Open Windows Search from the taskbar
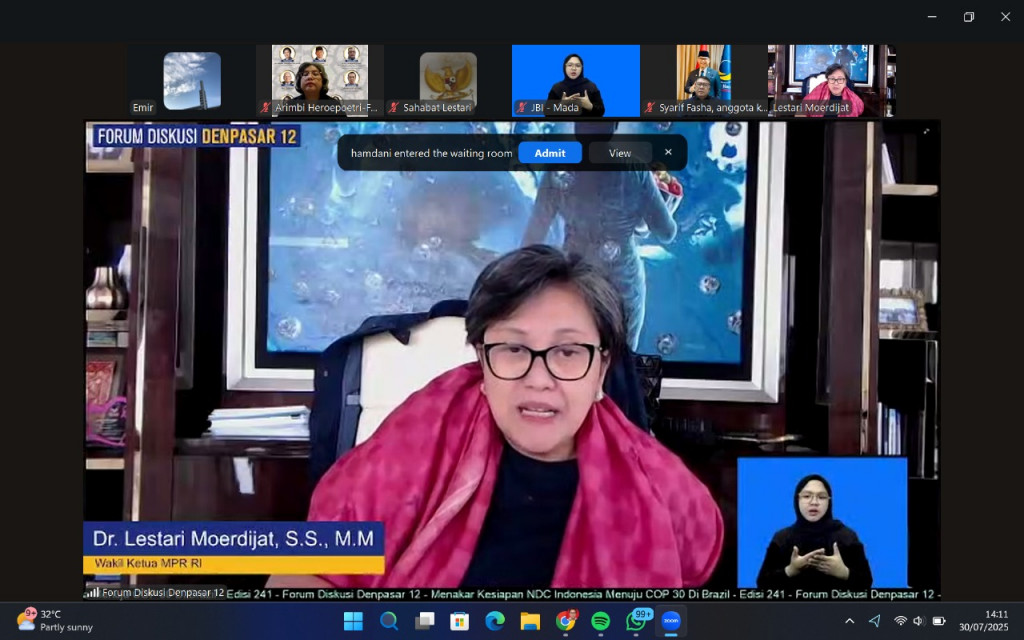Viewport: 1024px width, 640px height. click(x=389, y=621)
